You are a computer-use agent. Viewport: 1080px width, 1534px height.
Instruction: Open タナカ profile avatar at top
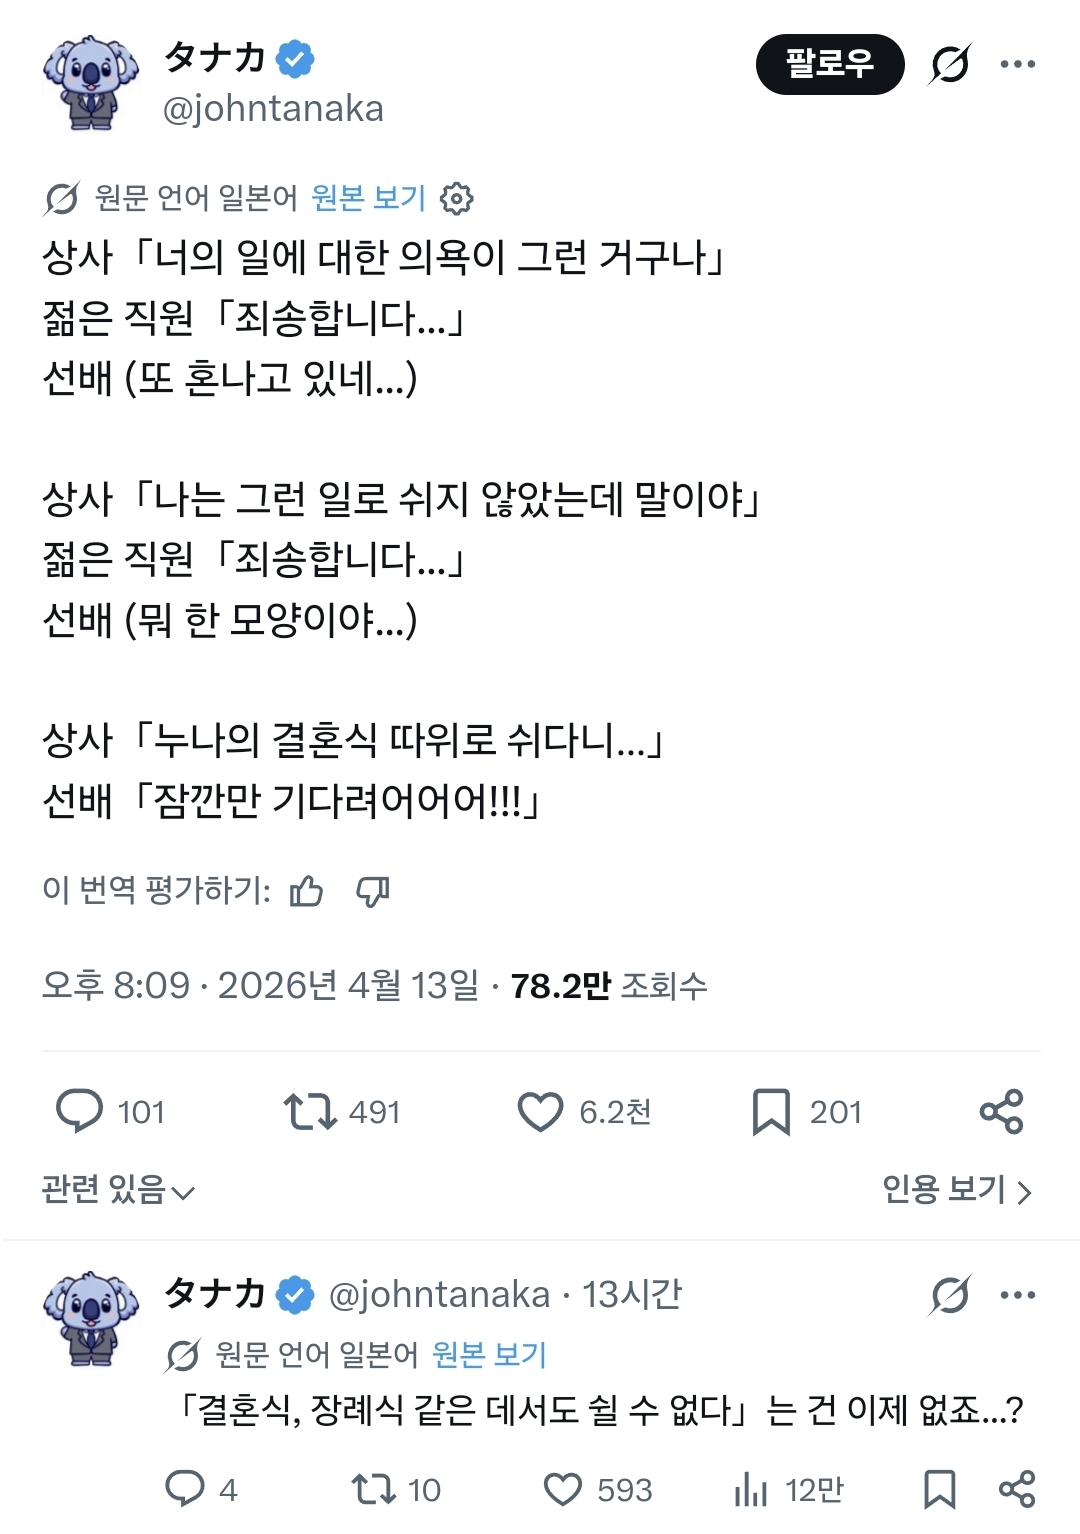(x=90, y=84)
